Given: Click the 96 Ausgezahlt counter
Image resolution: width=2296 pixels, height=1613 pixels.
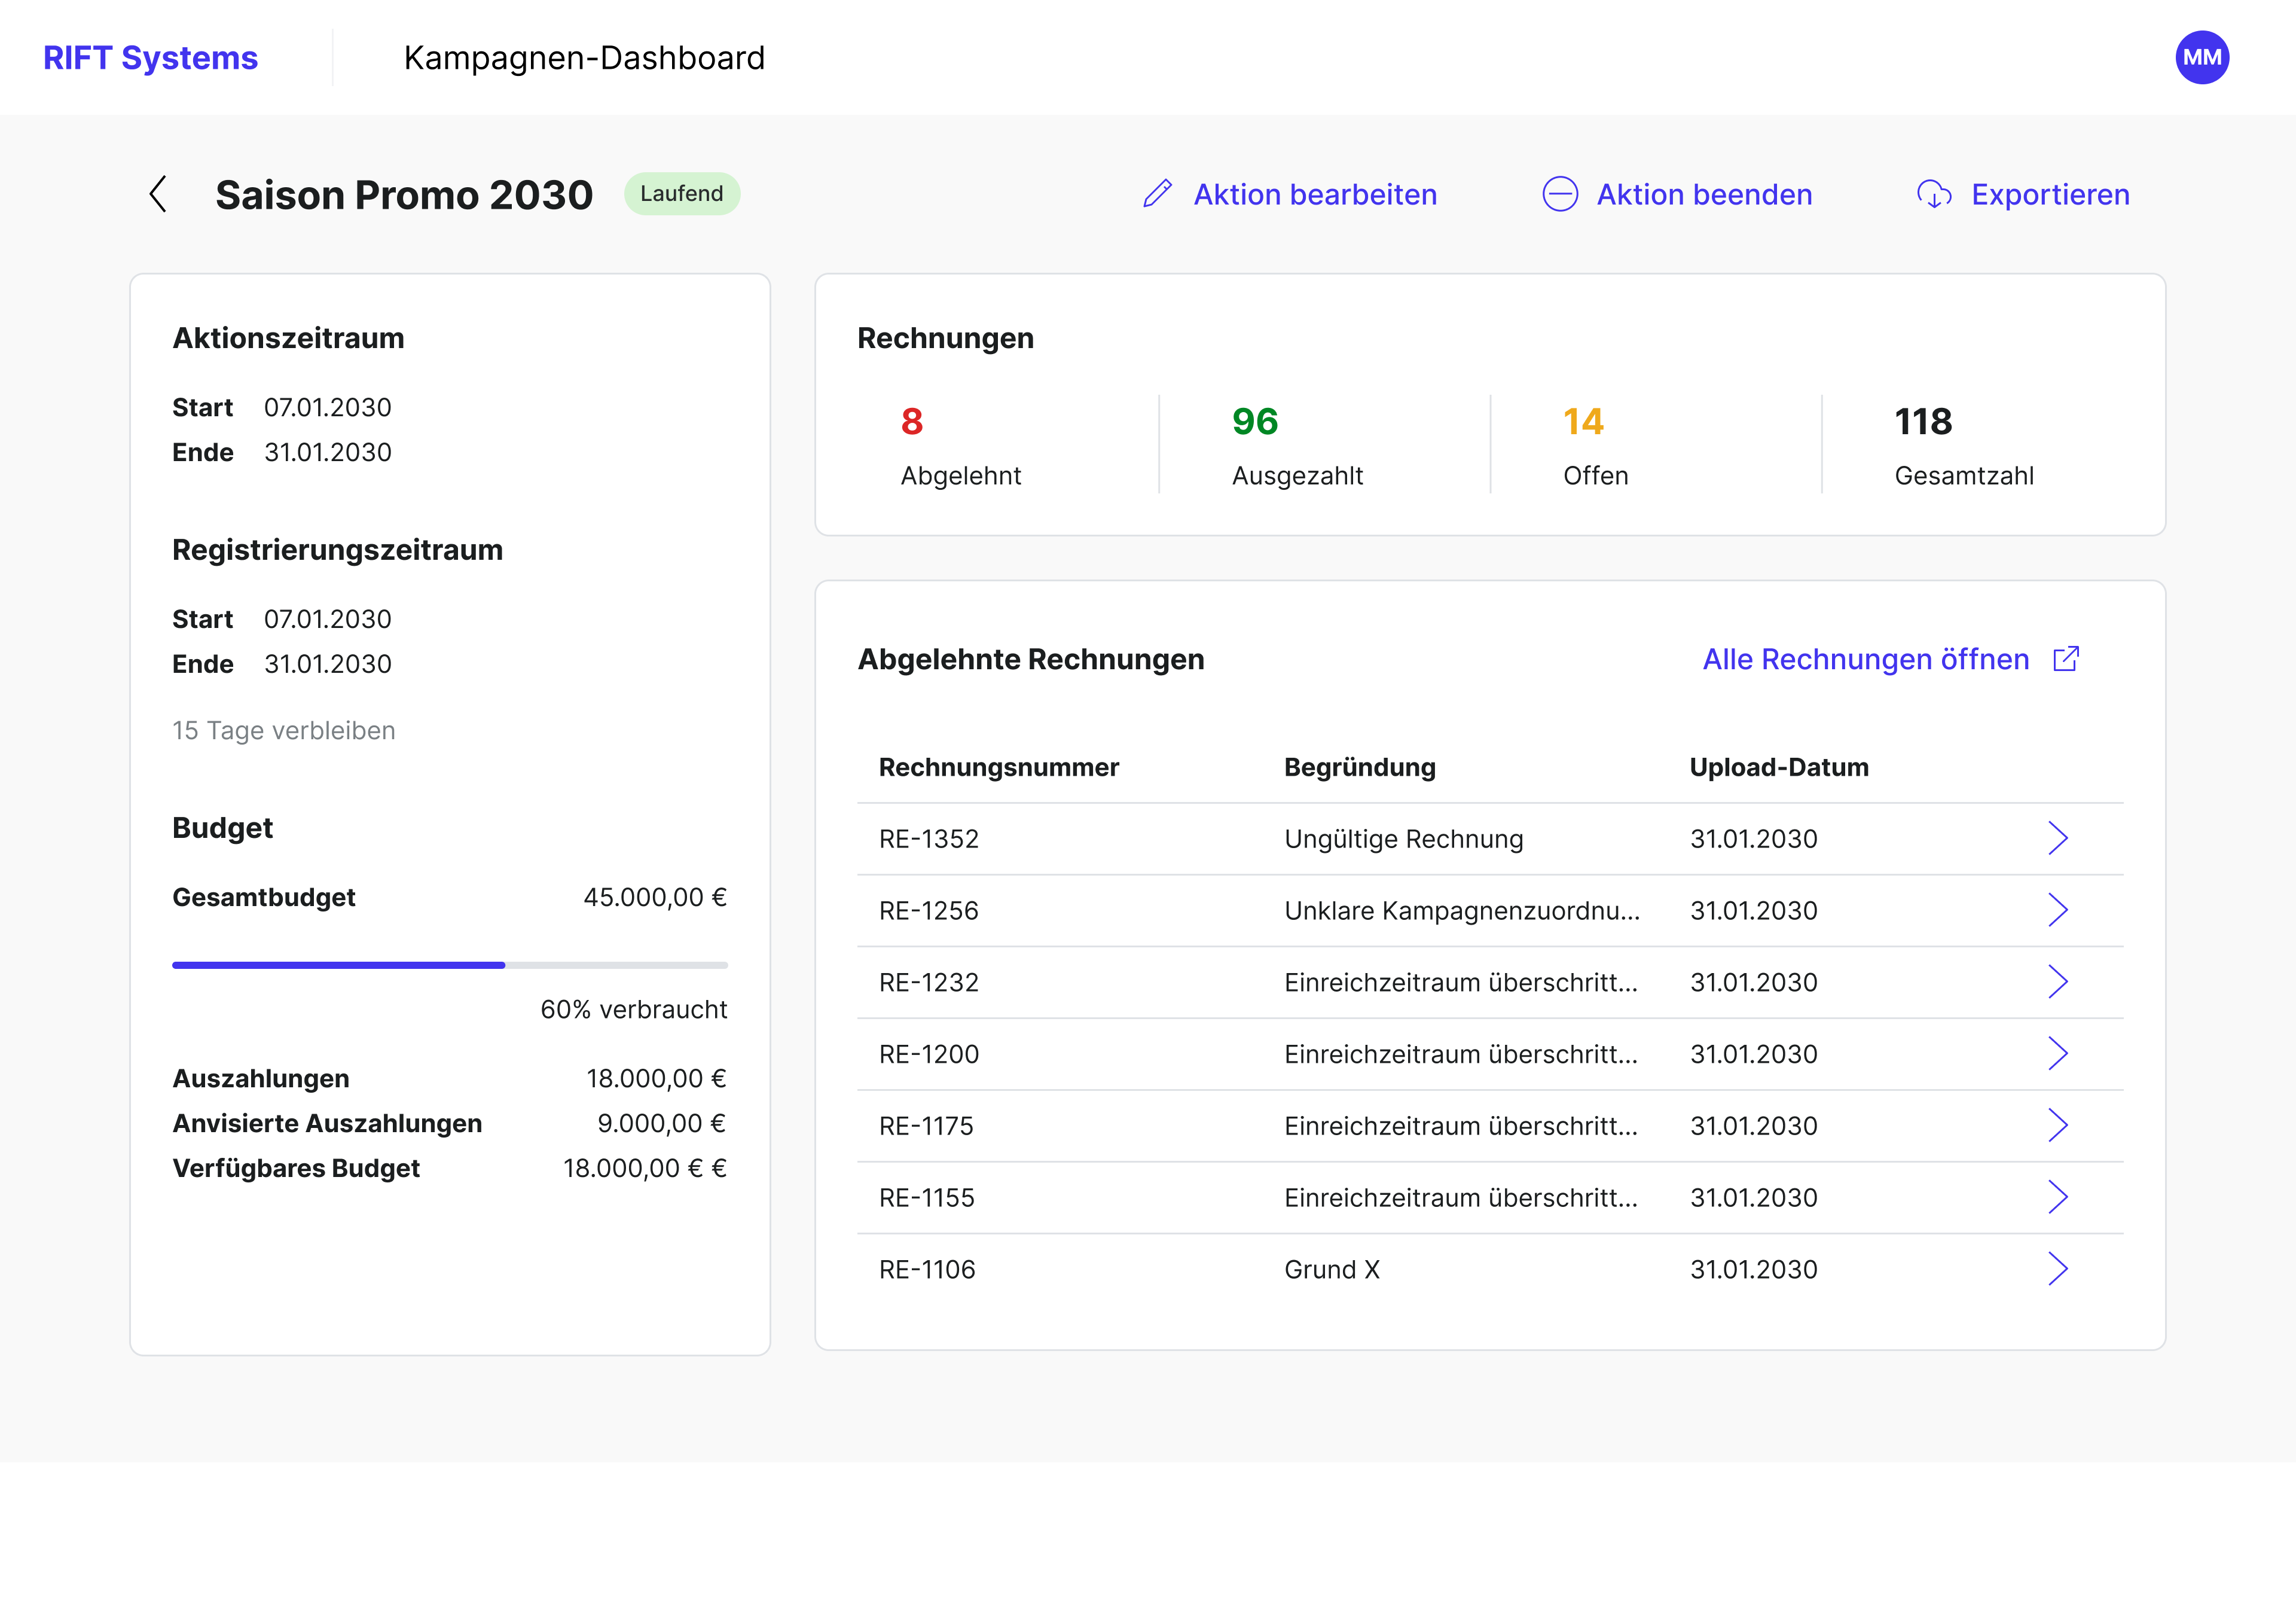Looking at the screenshot, I should (1297, 445).
